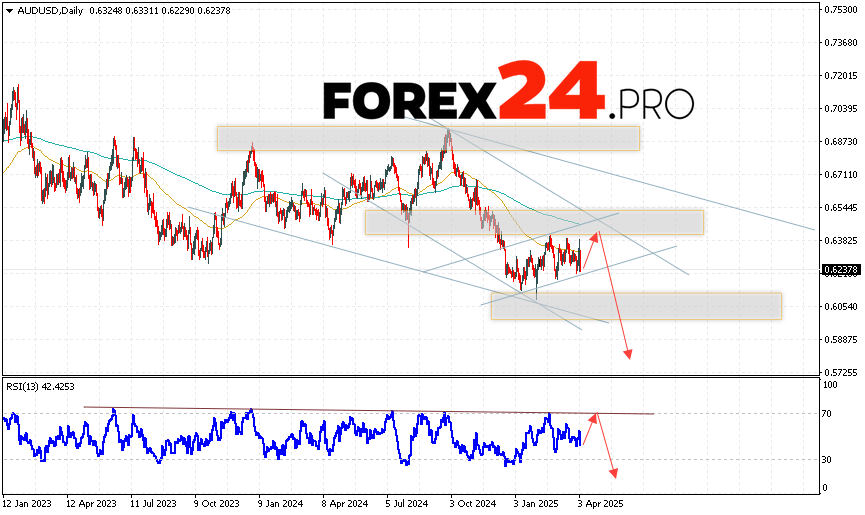The width and height of the screenshot is (865, 515).
Task: Select the topmost grey resistance zone rectangle
Action: tap(427, 138)
